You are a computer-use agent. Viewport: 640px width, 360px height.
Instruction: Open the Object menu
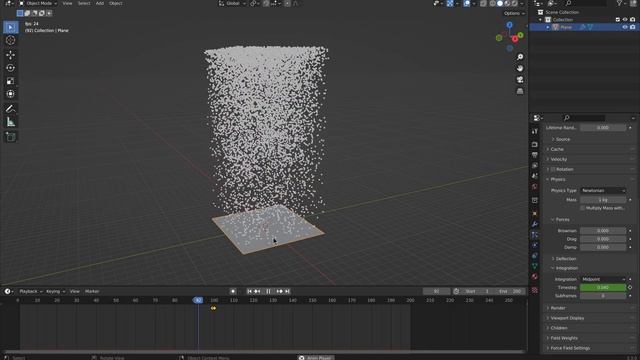(x=116, y=3)
